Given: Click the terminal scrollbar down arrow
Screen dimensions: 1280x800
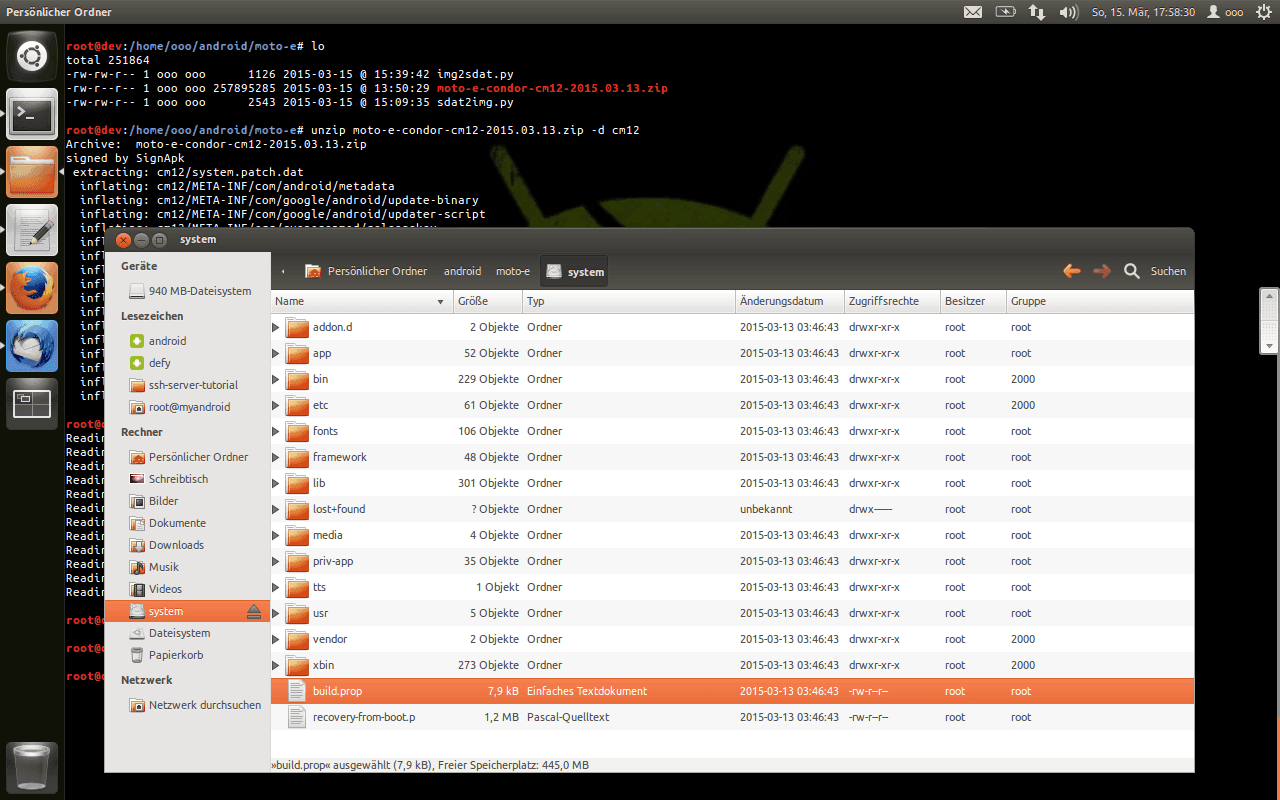Looking at the screenshot, I should coord(1269,345).
